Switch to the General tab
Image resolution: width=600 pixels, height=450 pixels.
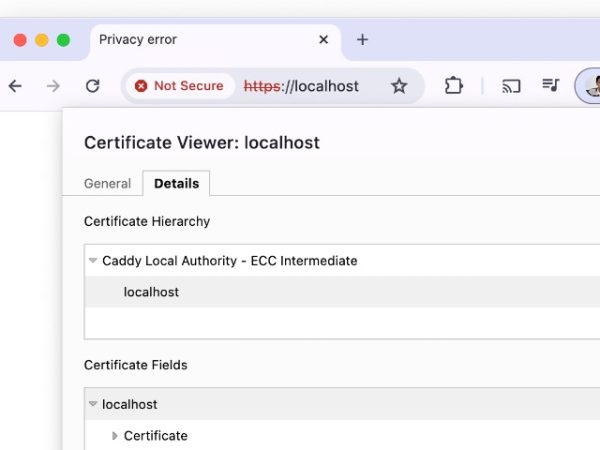pyautogui.click(x=108, y=184)
